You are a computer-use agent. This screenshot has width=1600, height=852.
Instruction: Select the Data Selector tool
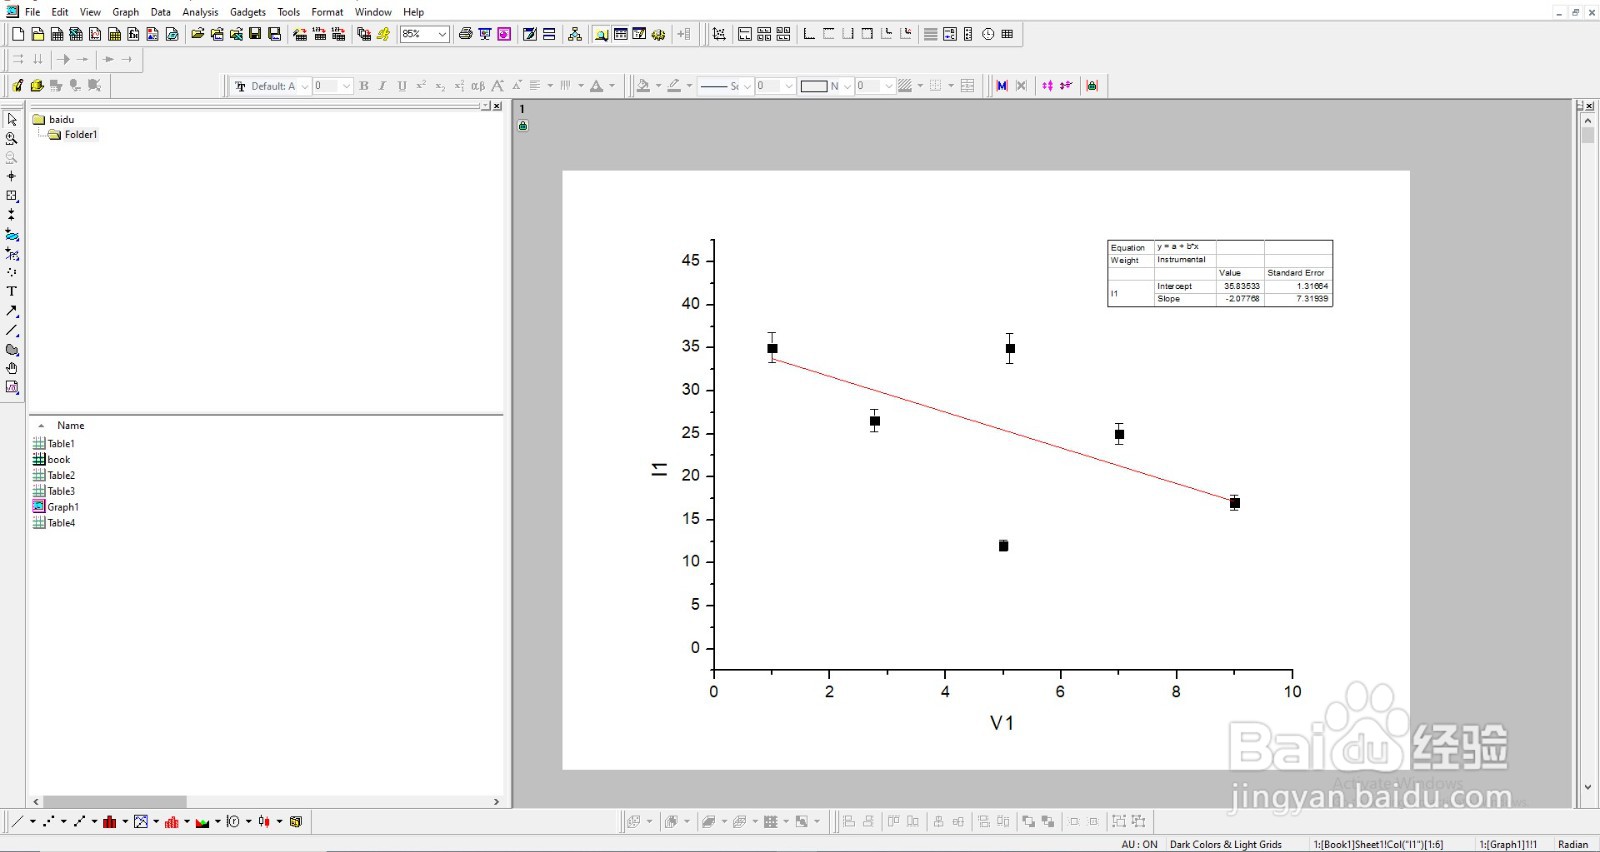12,214
